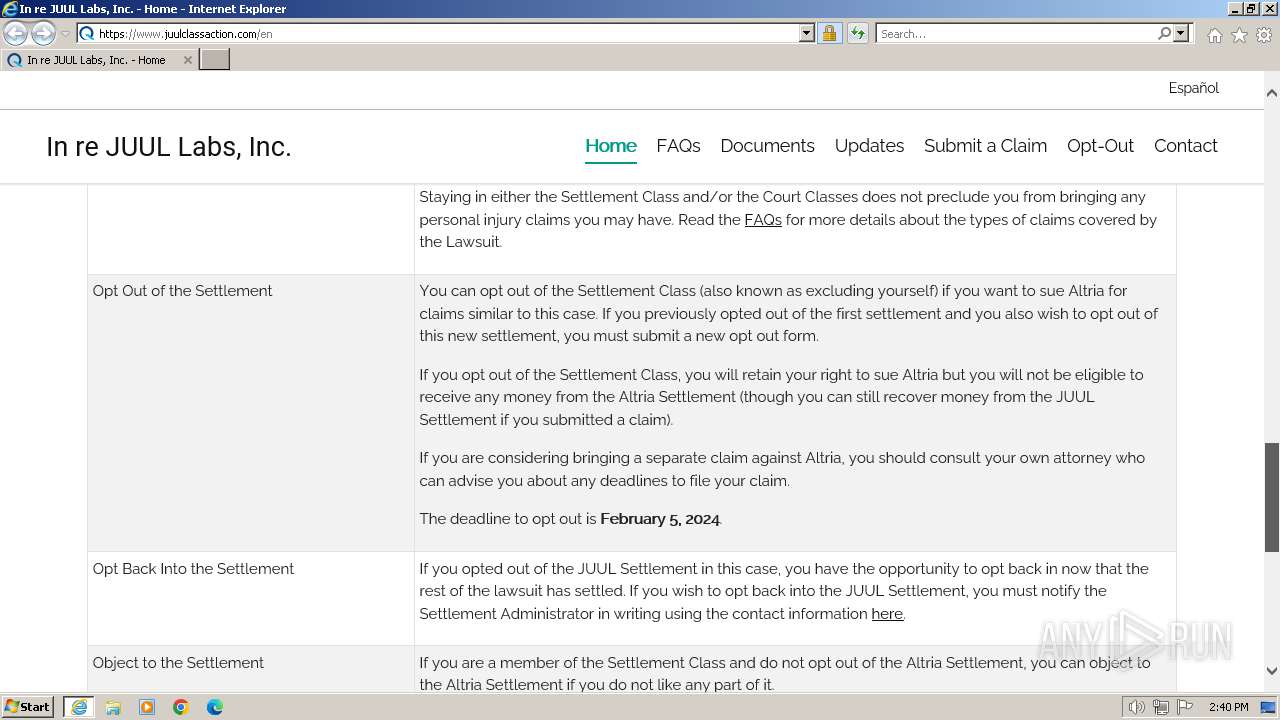Click the Search box in toolbar
Screen dimensions: 1280x720
[x=1016, y=33]
